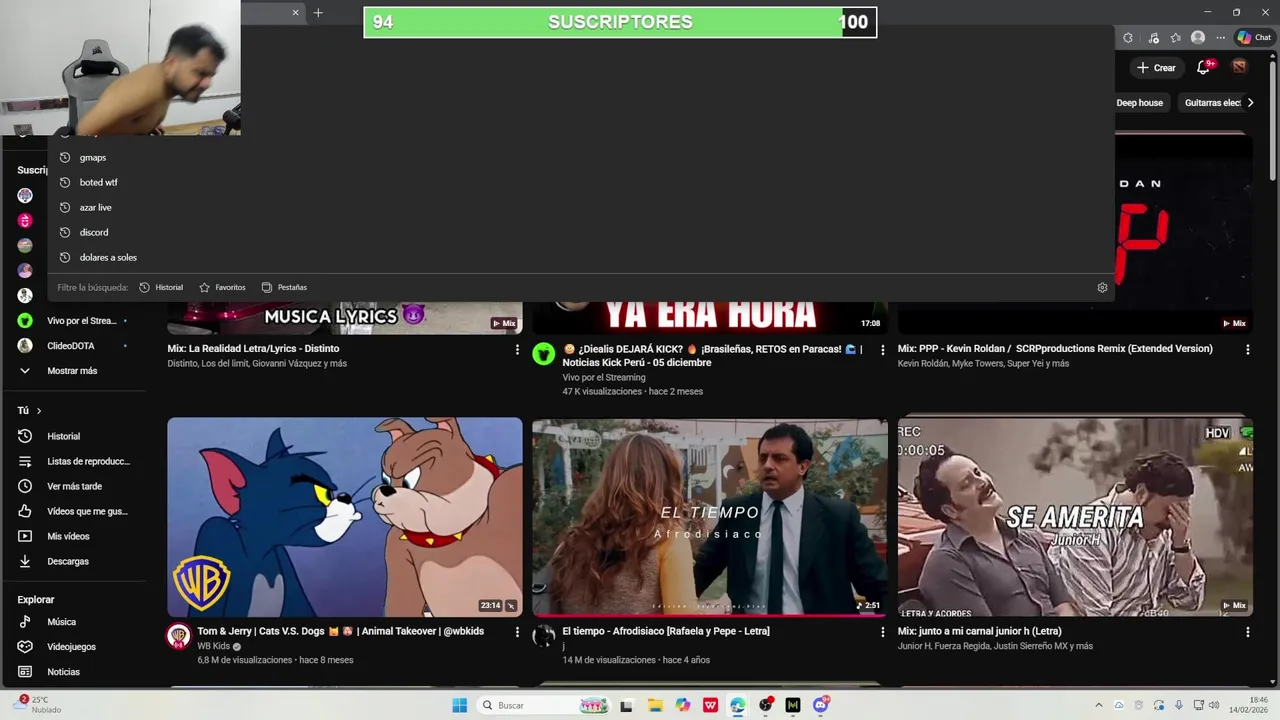Choose the dolares a soles suggestion
The image size is (1280, 720).
580,257
